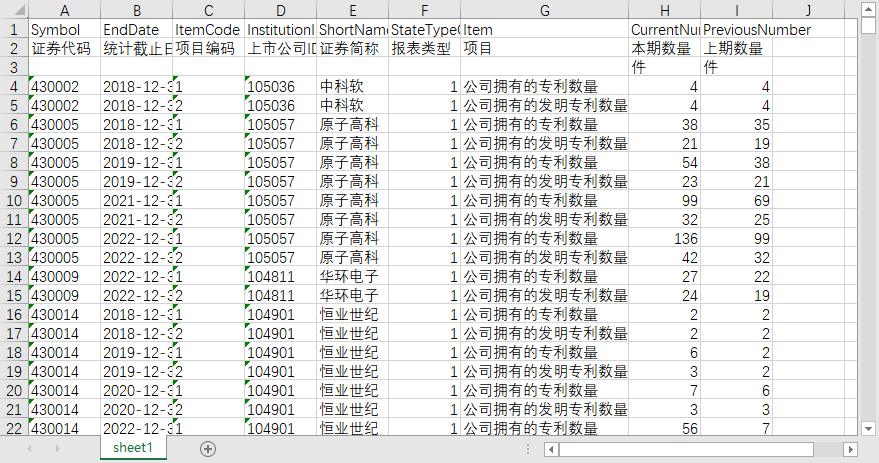Select column E header
The height and width of the screenshot is (463, 879).
click(353, 10)
